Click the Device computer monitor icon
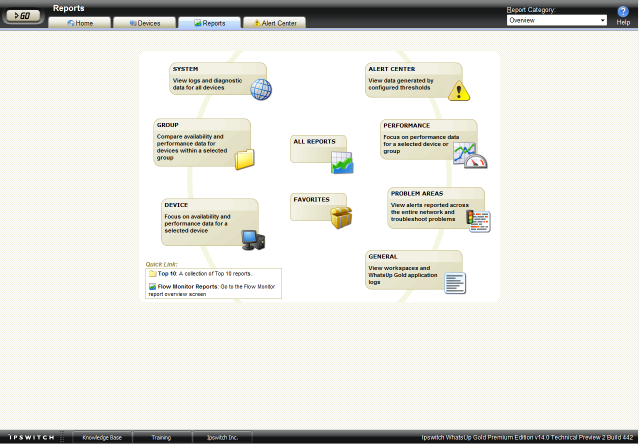The height and width of the screenshot is (444, 639). click(253, 239)
